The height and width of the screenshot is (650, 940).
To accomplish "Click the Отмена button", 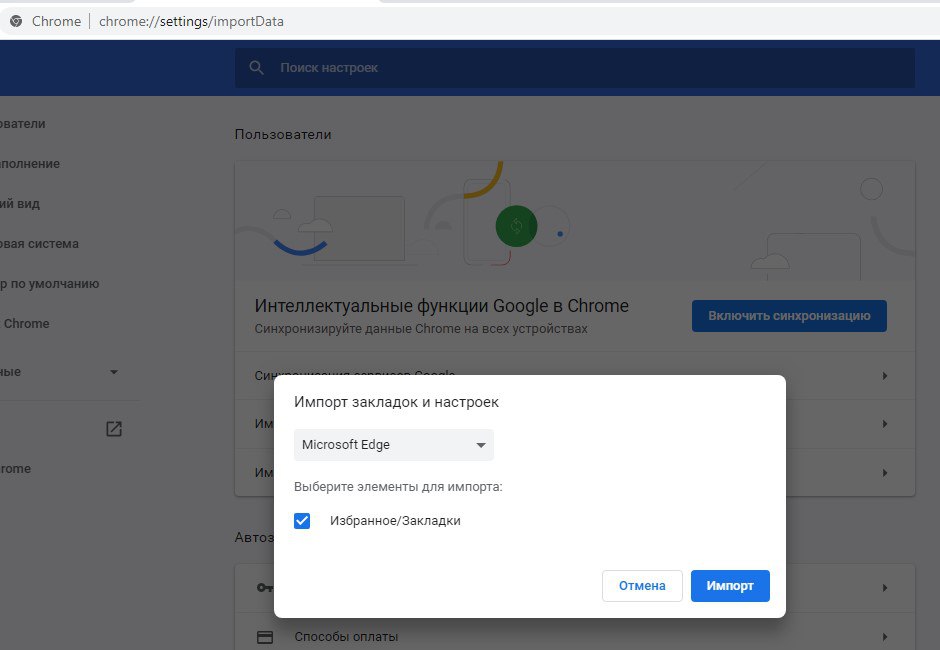I will [642, 586].
